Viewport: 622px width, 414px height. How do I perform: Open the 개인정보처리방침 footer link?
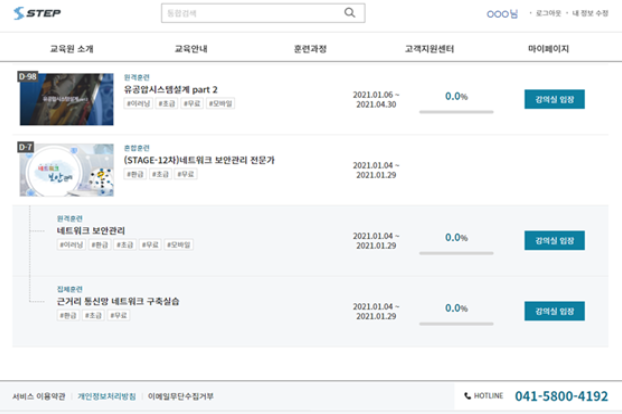point(106,396)
